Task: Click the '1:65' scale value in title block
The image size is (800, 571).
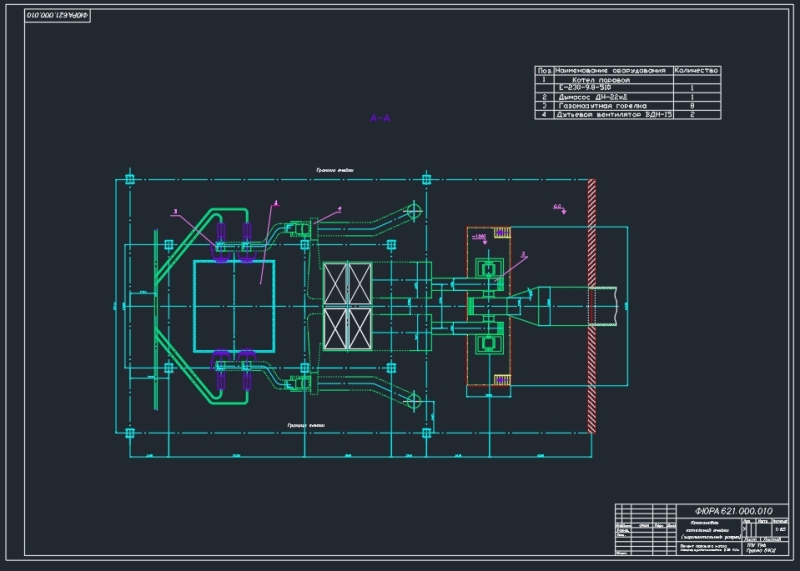Action: click(781, 529)
